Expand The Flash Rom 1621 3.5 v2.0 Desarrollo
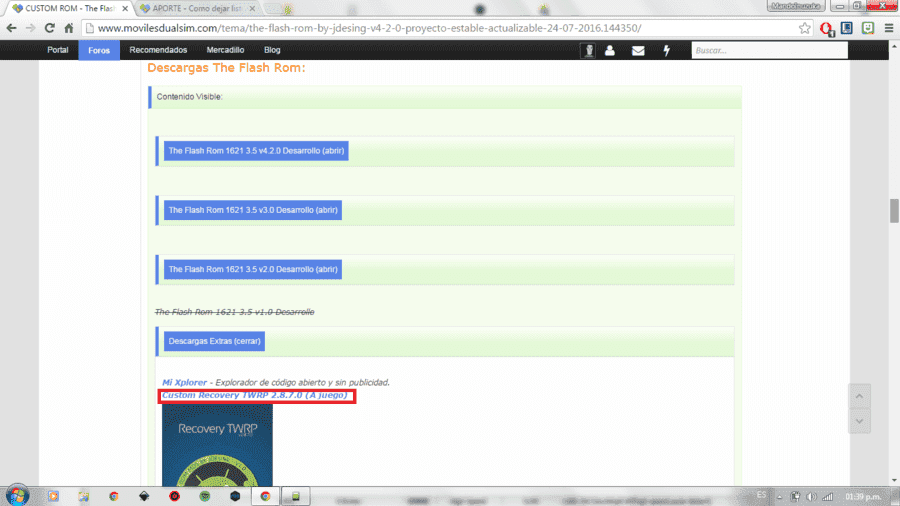 pyautogui.click(x=253, y=269)
